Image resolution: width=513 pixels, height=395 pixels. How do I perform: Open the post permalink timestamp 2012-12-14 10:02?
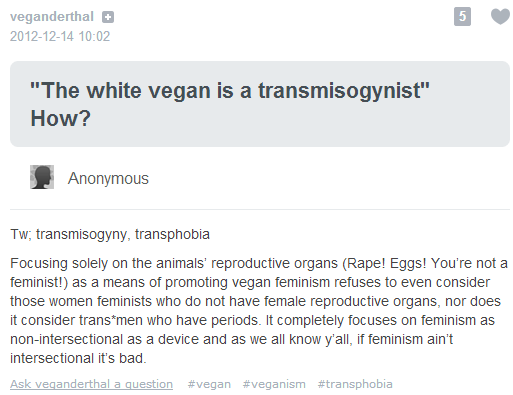pos(60,36)
